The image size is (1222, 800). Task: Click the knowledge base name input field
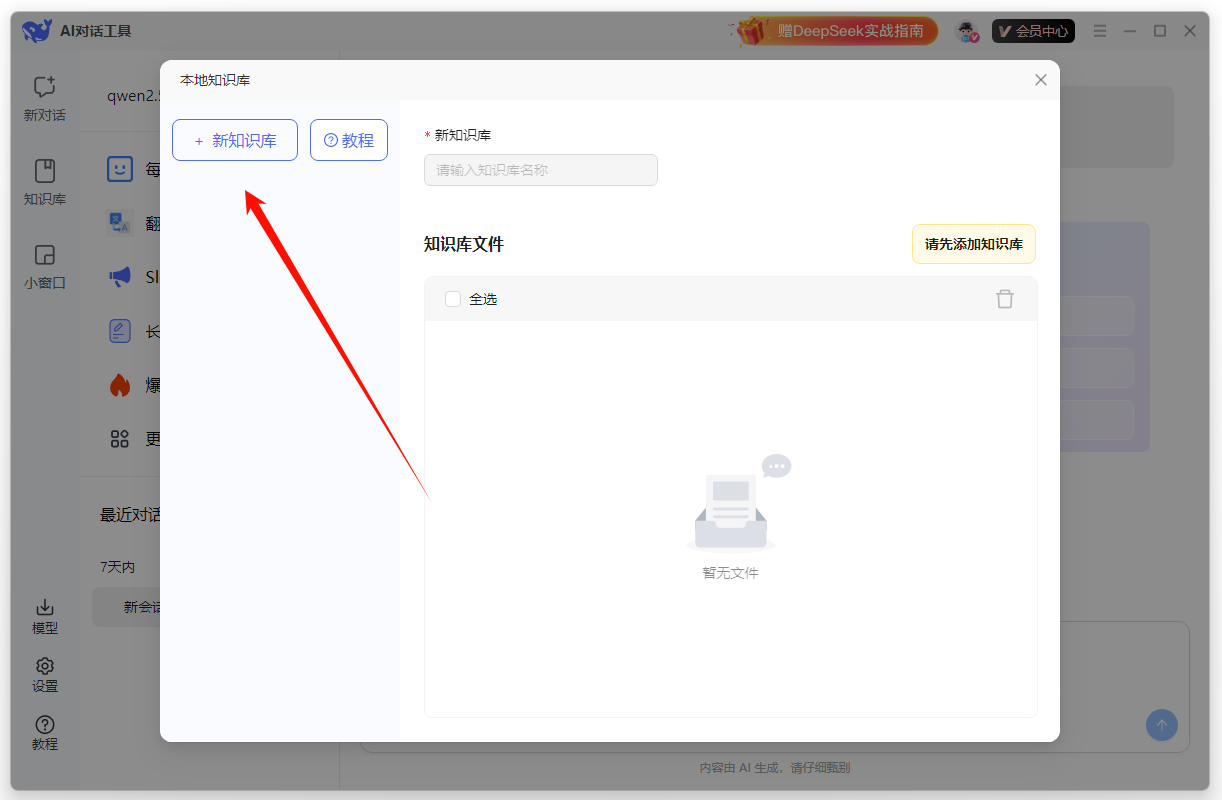(540, 170)
